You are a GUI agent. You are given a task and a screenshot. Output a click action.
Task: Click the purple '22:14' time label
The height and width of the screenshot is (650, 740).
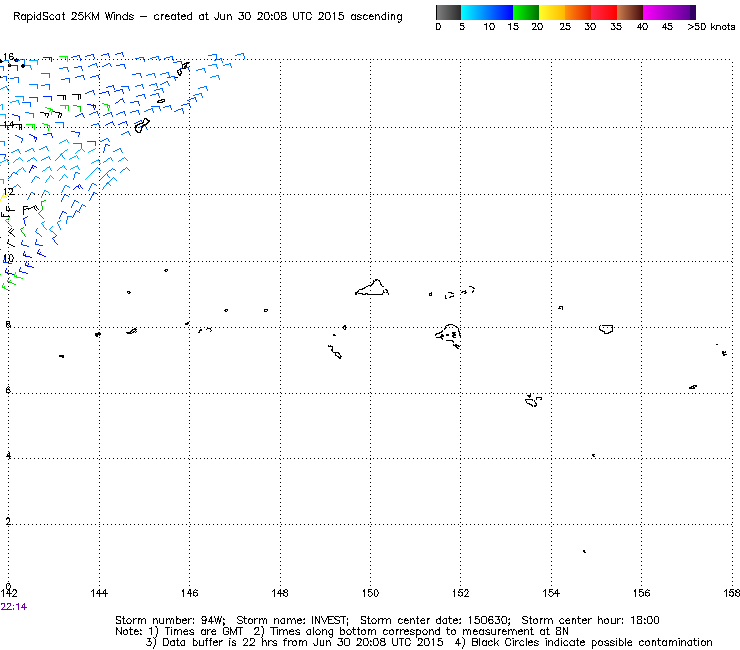pyautogui.click(x=14, y=607)
